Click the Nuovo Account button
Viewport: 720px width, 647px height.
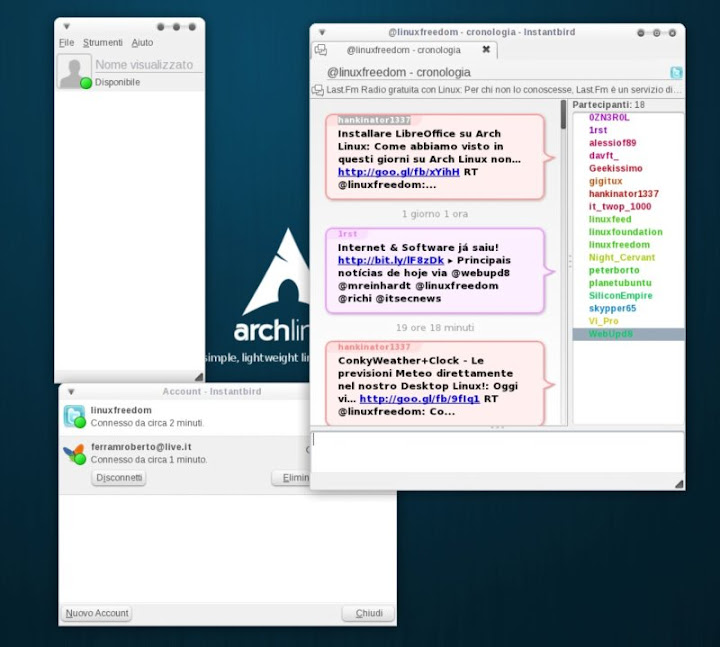tap(97, 613)
